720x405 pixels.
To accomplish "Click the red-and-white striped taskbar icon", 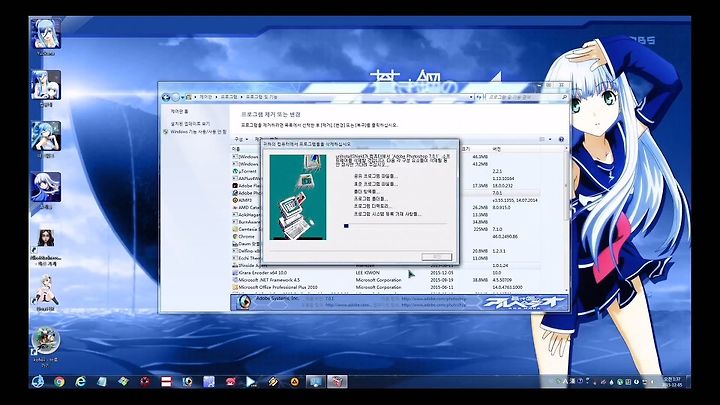I will pyautogui.click(x=166, y=382).
